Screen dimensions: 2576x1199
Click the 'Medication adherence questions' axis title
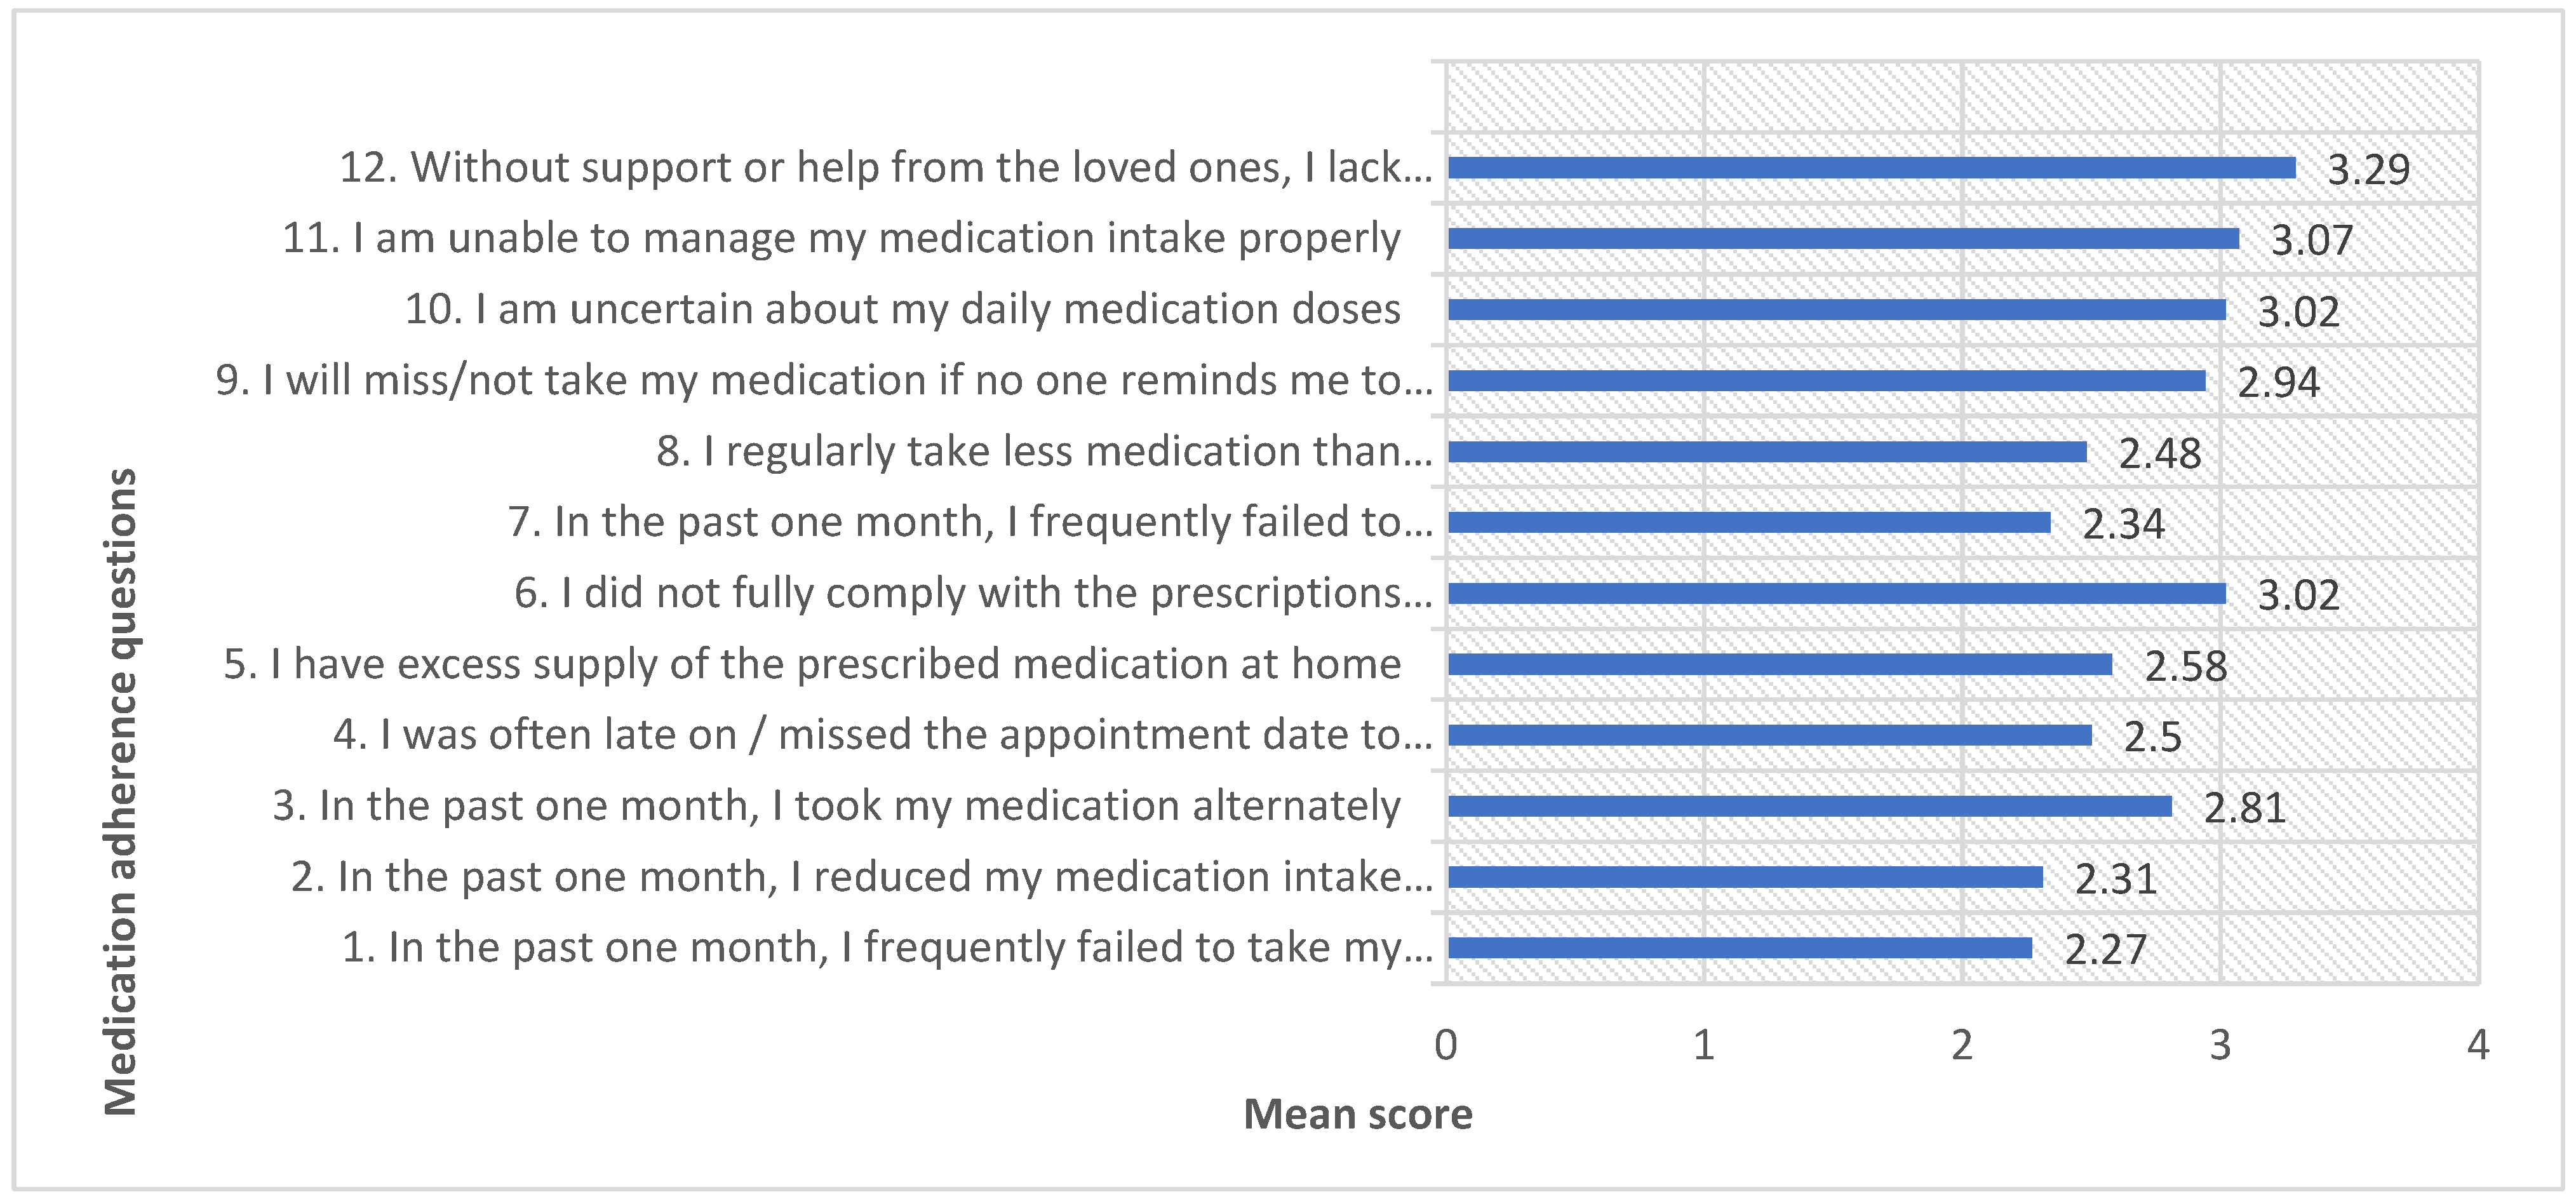click(121, 791)
